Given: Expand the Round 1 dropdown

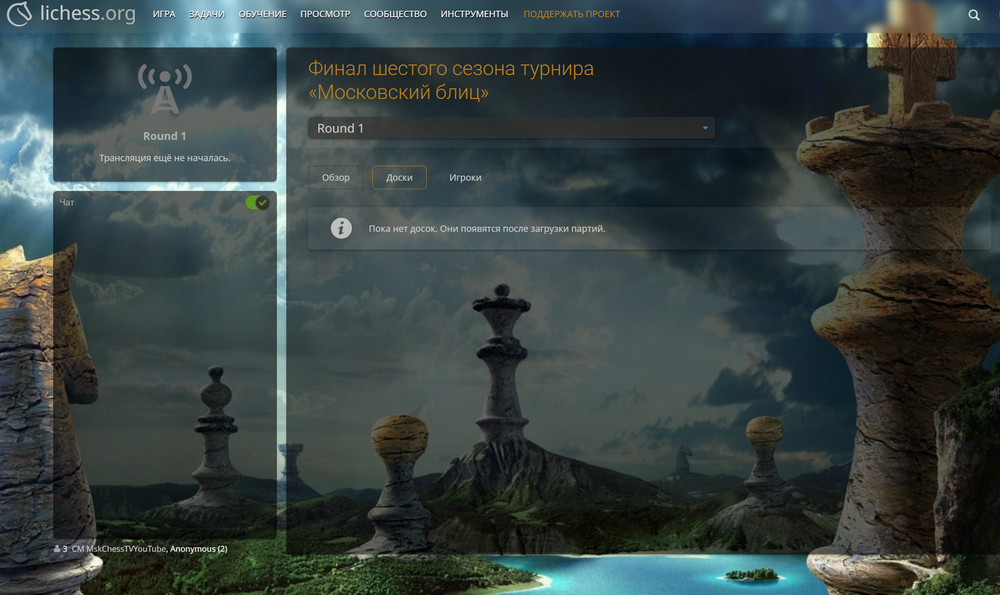Looking at the screenshot, I should pyautogui.click(x=511, y=128).
